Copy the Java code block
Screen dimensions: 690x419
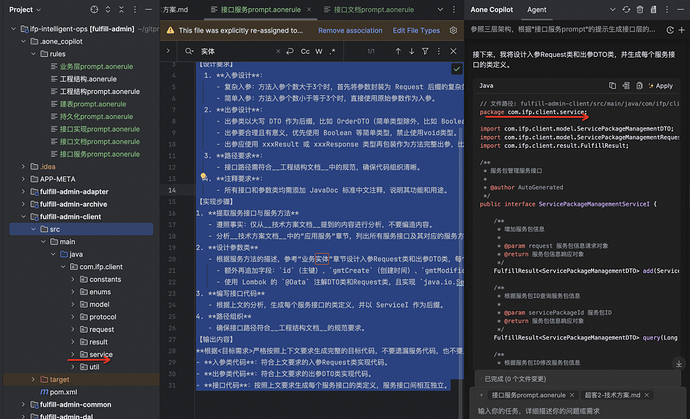(x=612, y=85)
